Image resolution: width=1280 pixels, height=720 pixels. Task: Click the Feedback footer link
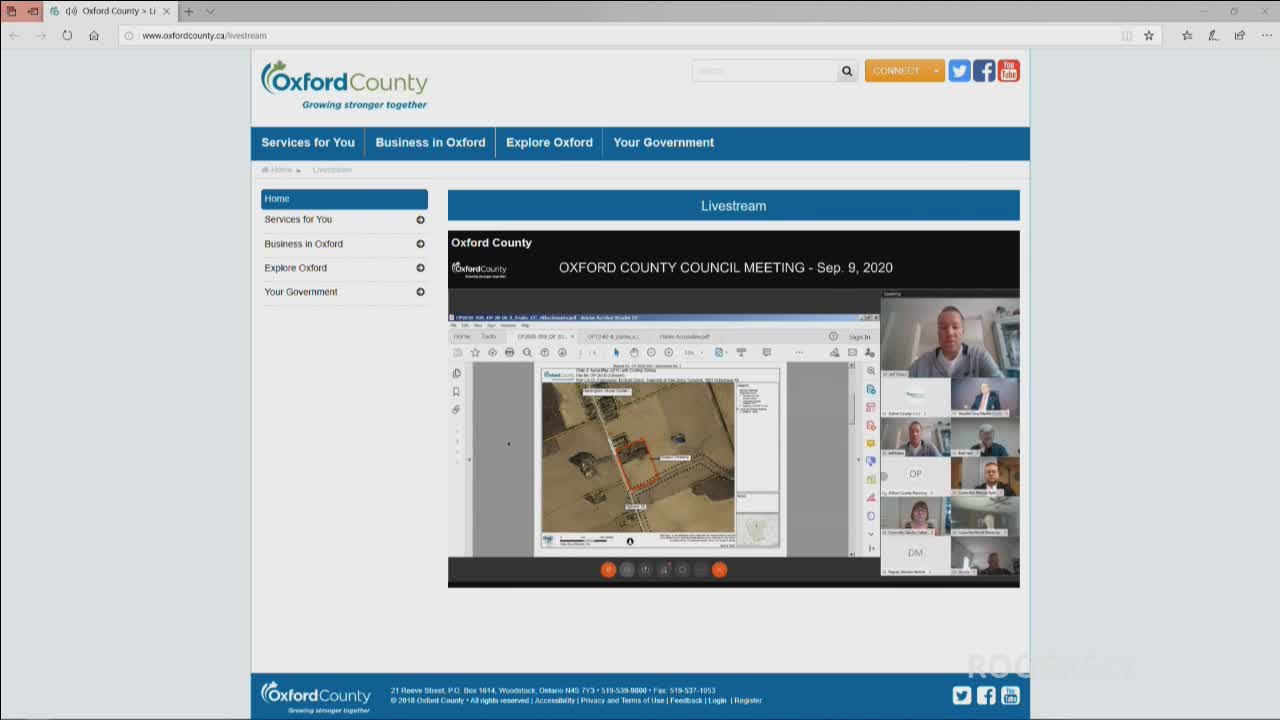pos(686,701)
